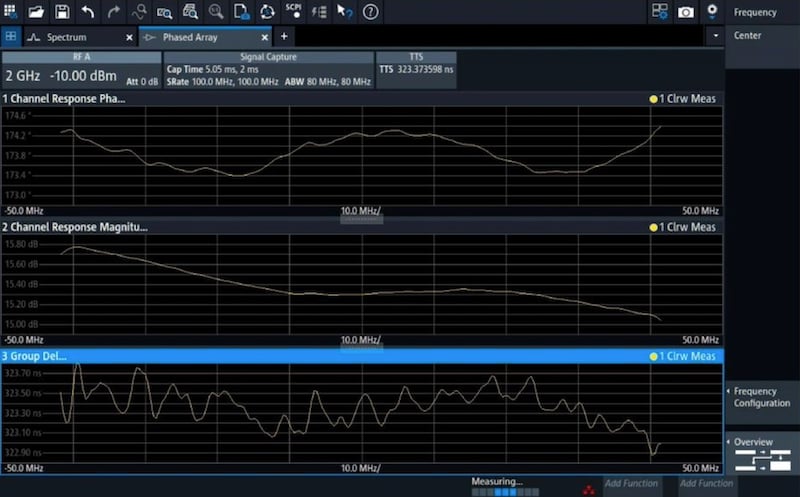800x497 pixels.
Task: Click -50.0 MHz label under magnitude plot
Action: [23, 340]
